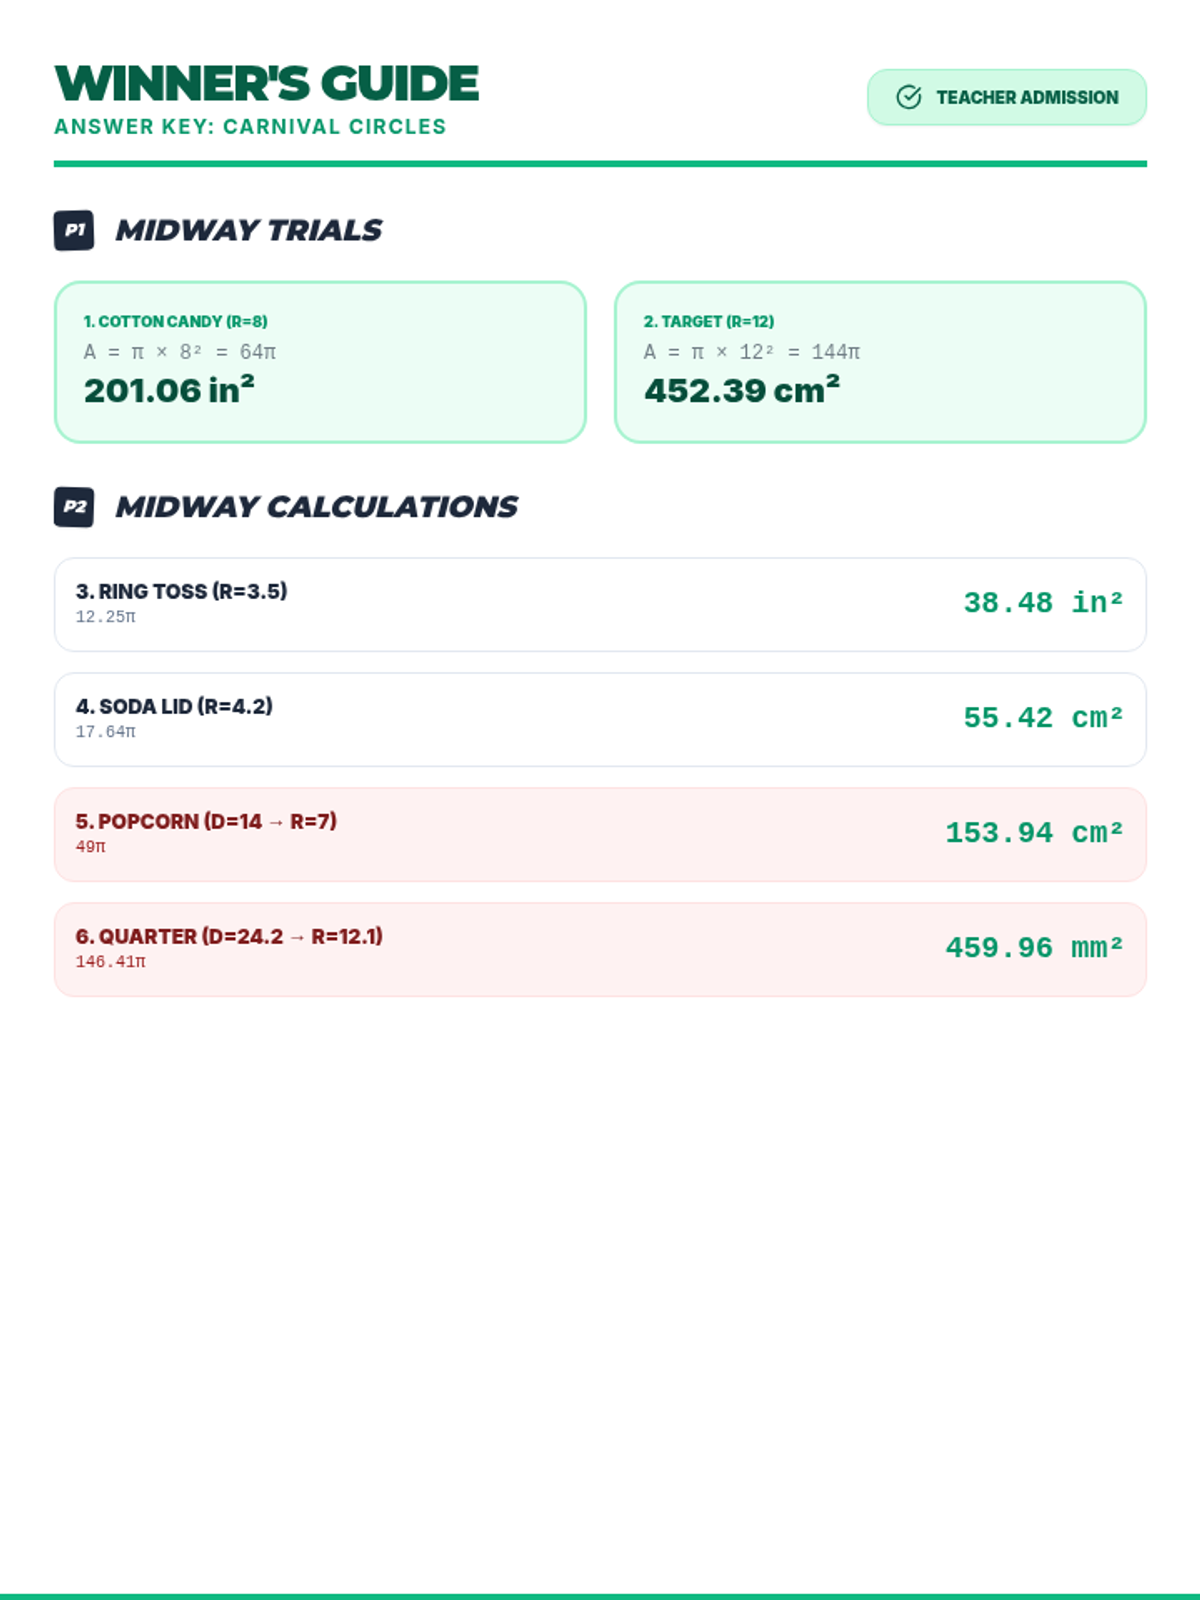Select the Soda Lid (R=4.2) row
Screen dimensions: 1200x1600
point(600,720)
